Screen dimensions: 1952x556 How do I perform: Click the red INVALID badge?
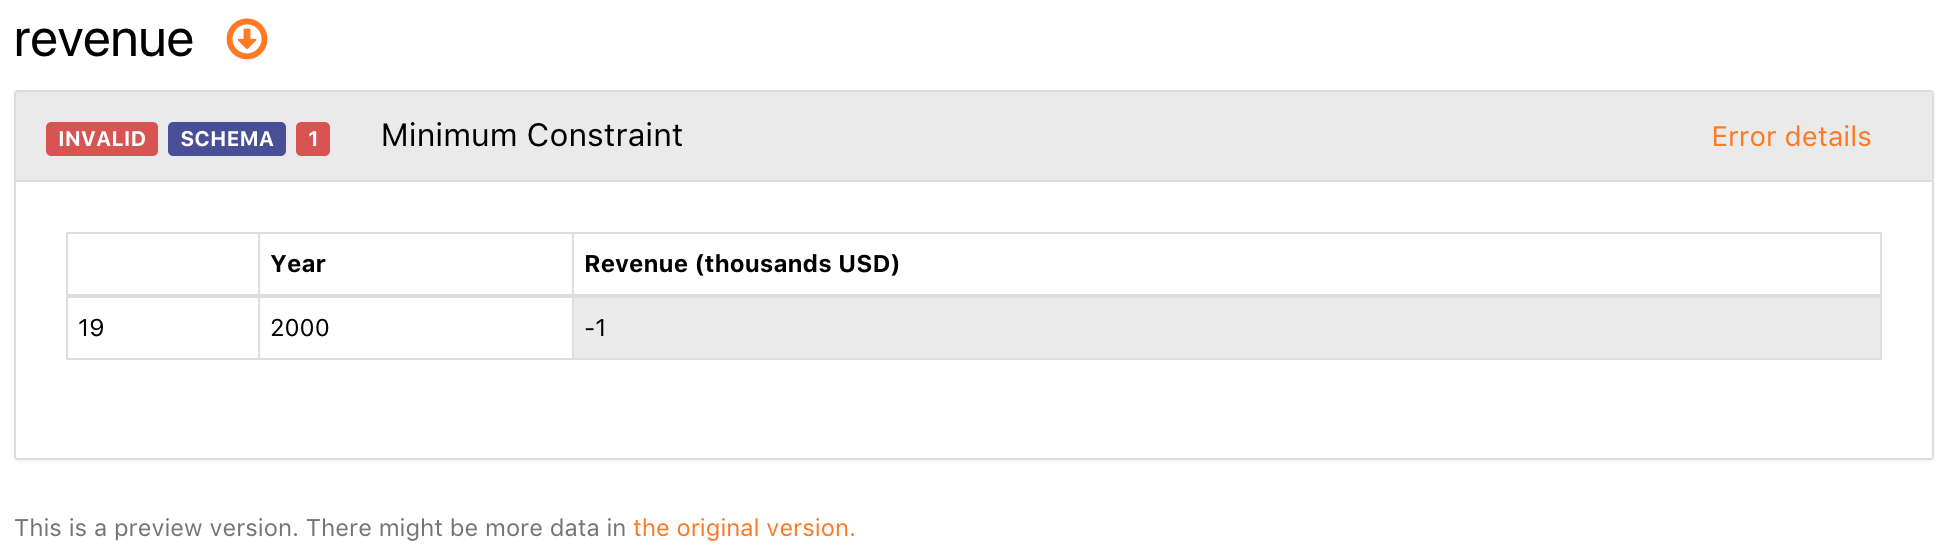click(102, 139)
